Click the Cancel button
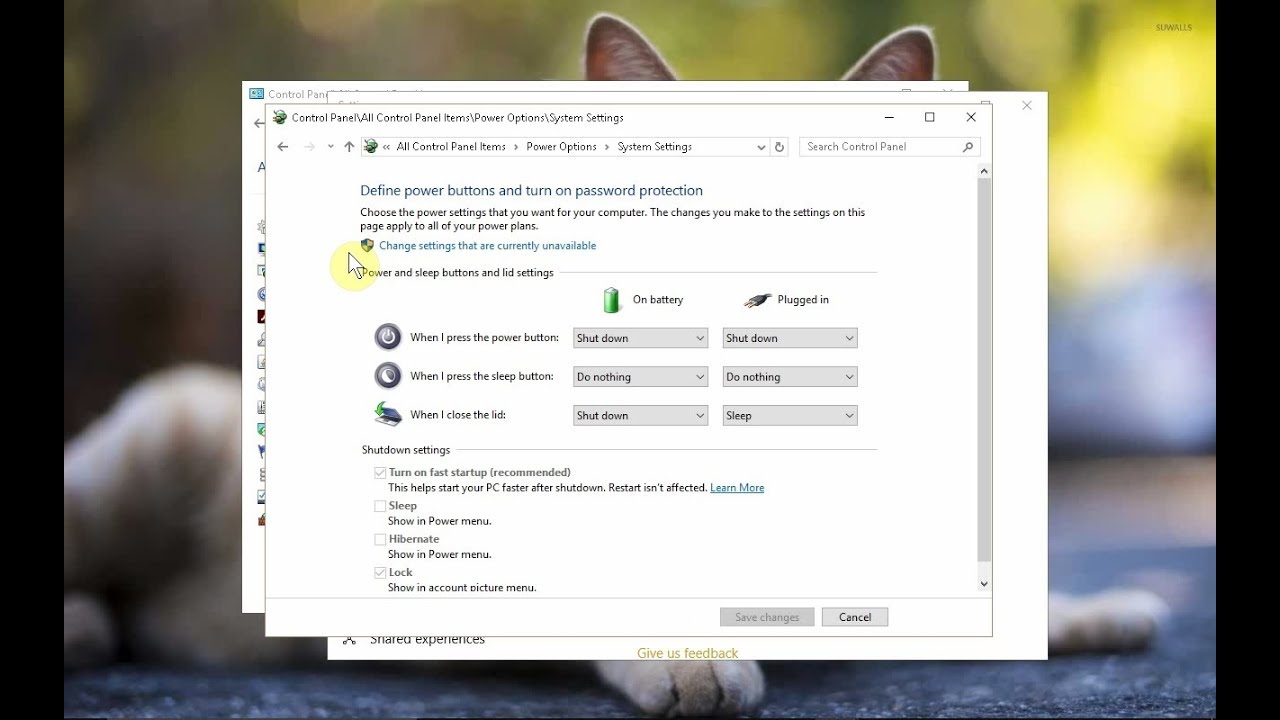 855,617
